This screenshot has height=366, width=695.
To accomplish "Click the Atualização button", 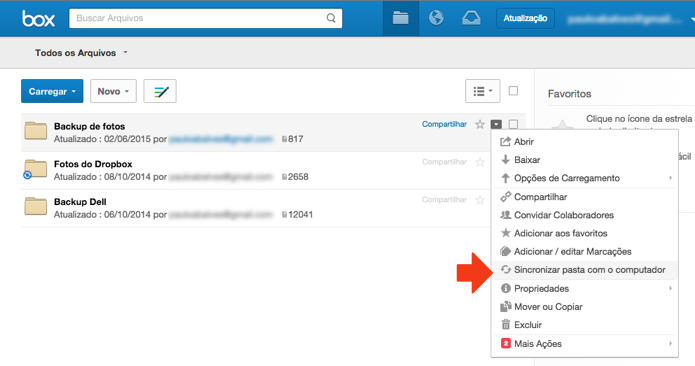I will (525, 18).
